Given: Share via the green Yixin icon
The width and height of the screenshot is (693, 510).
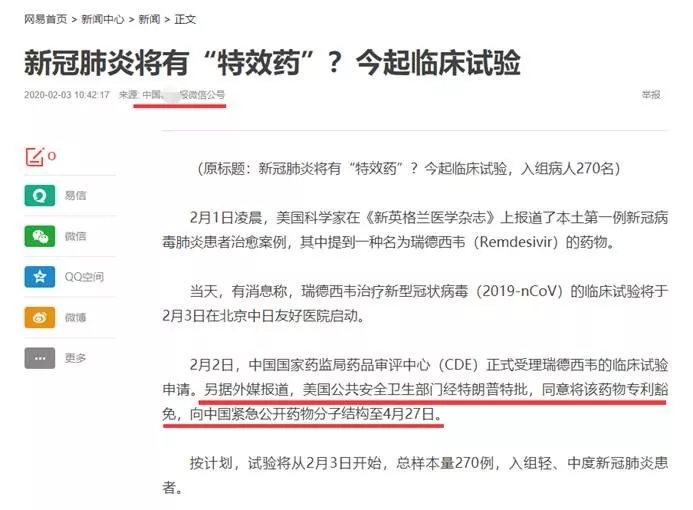Looking at the screenshot, I should pyautogui.click(x=40, y=195).
